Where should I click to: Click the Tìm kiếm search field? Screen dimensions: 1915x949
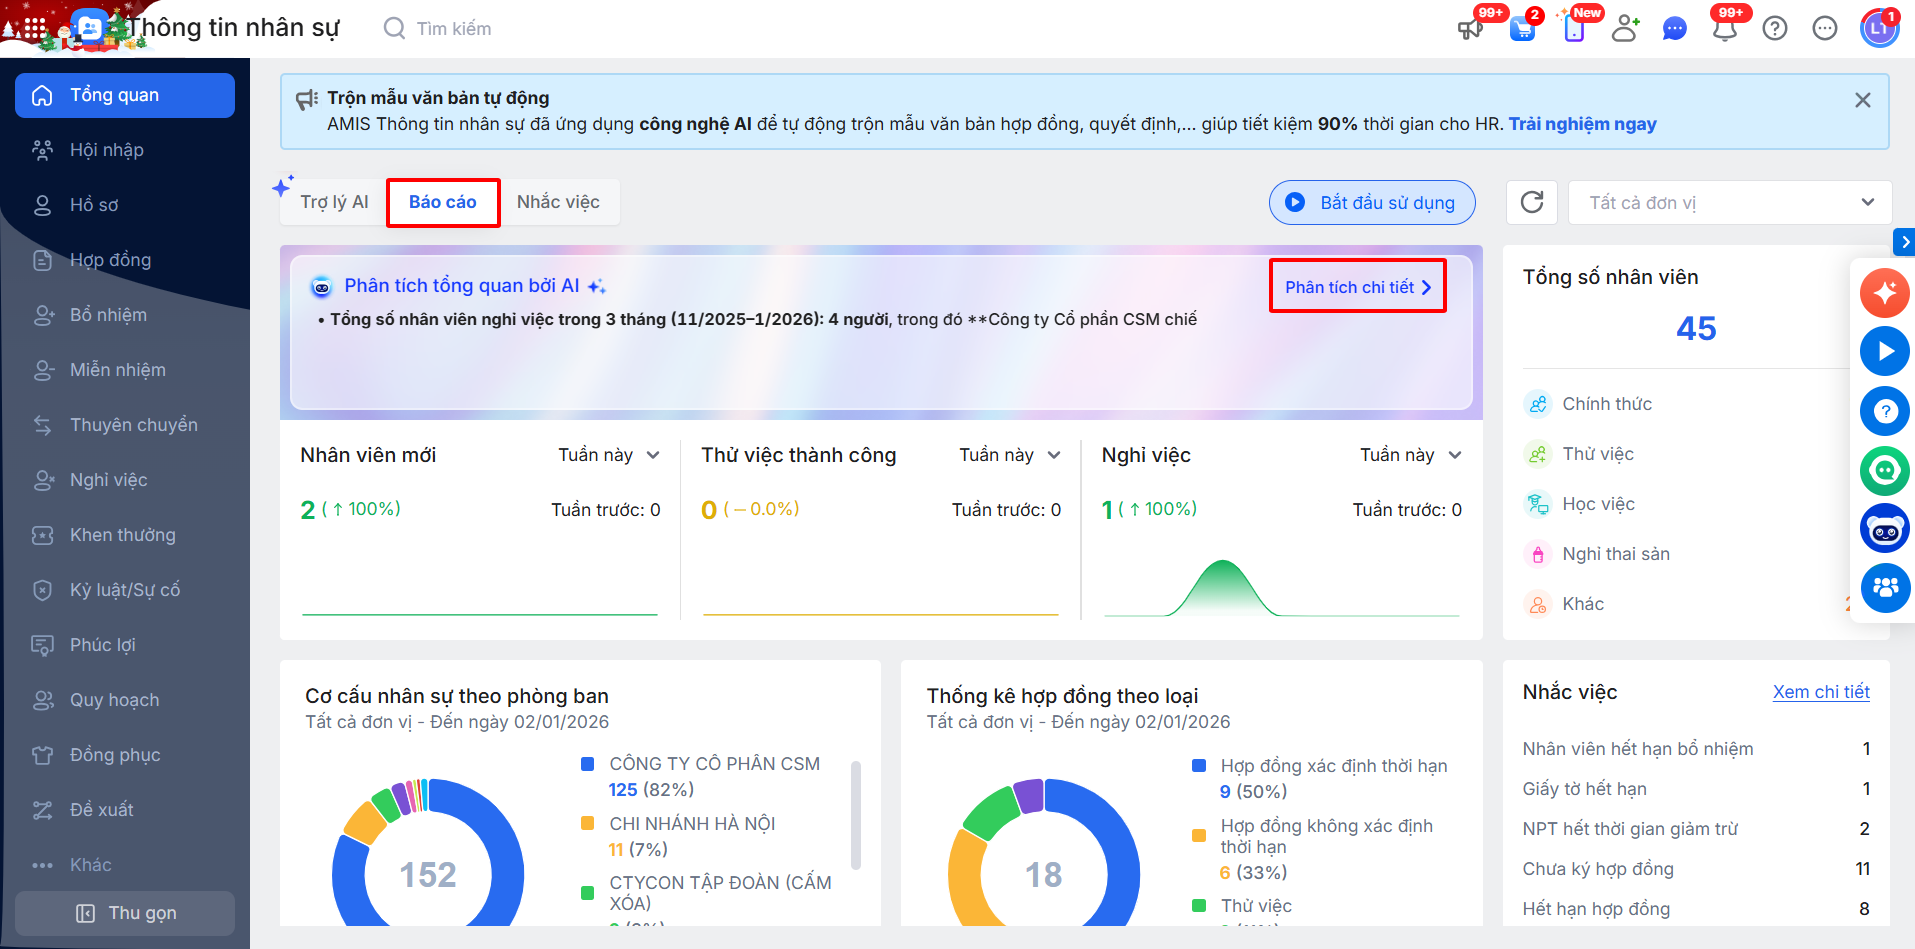pos(454,29)
